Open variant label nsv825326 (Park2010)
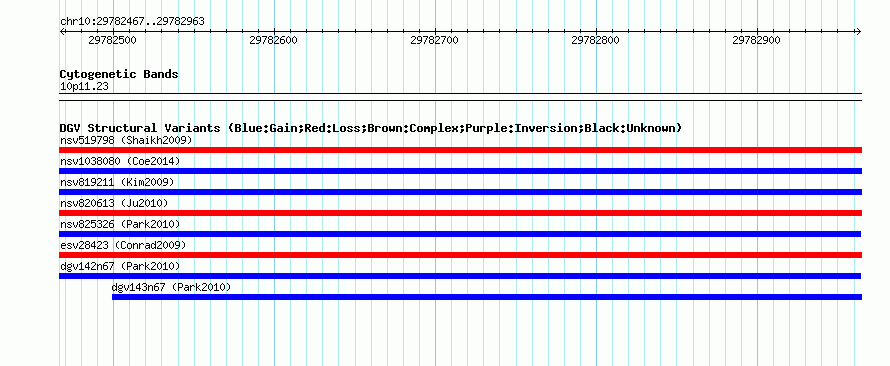890x366 pixels. pos(120,224)
